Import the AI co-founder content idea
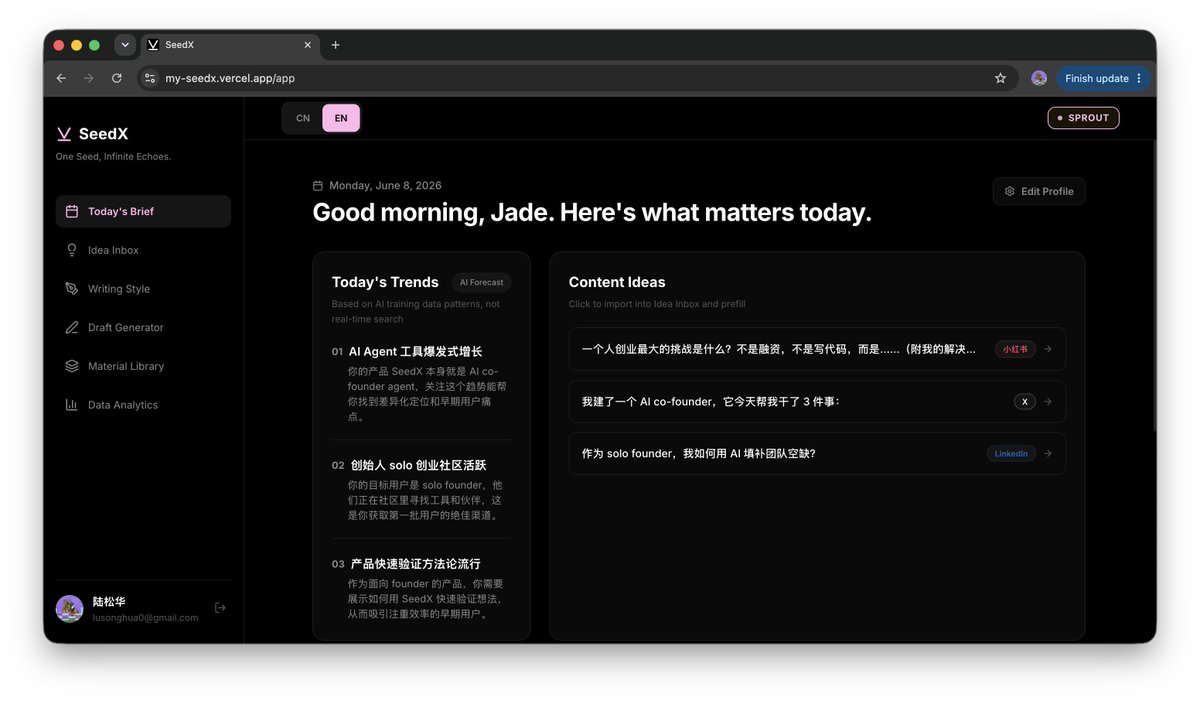This screenshot has height=701, width=1200. 817,401
